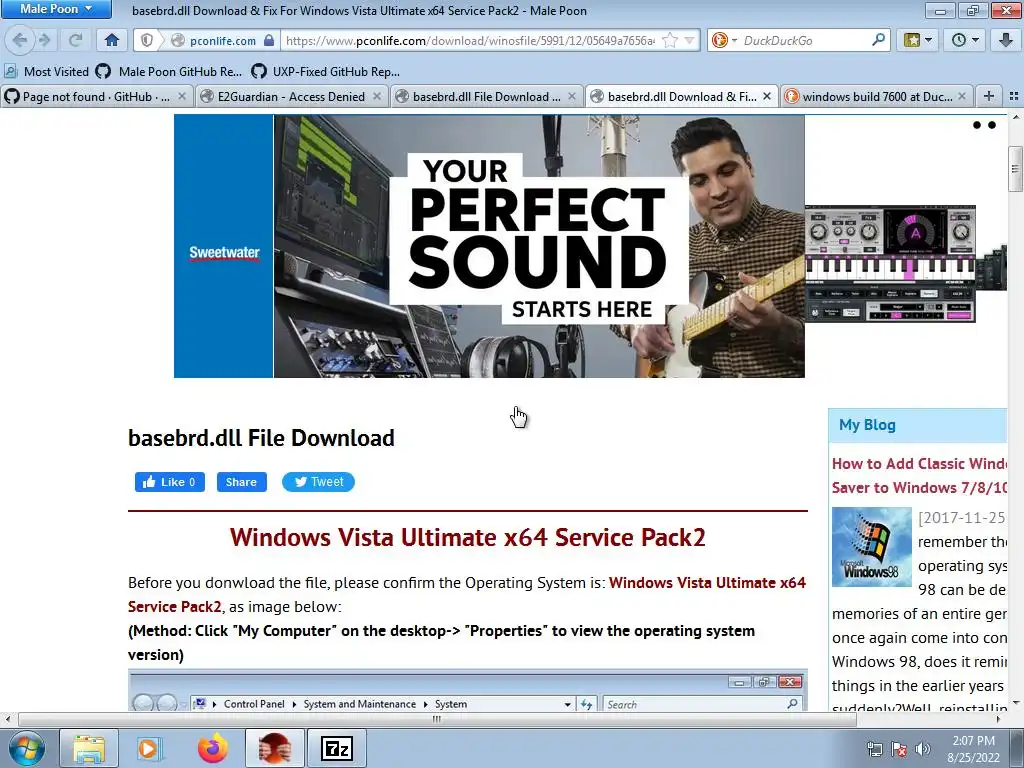This screenshot has height=768, width=1024.
Task: Open Firefox from the taskbar
Action: point(213,748)
